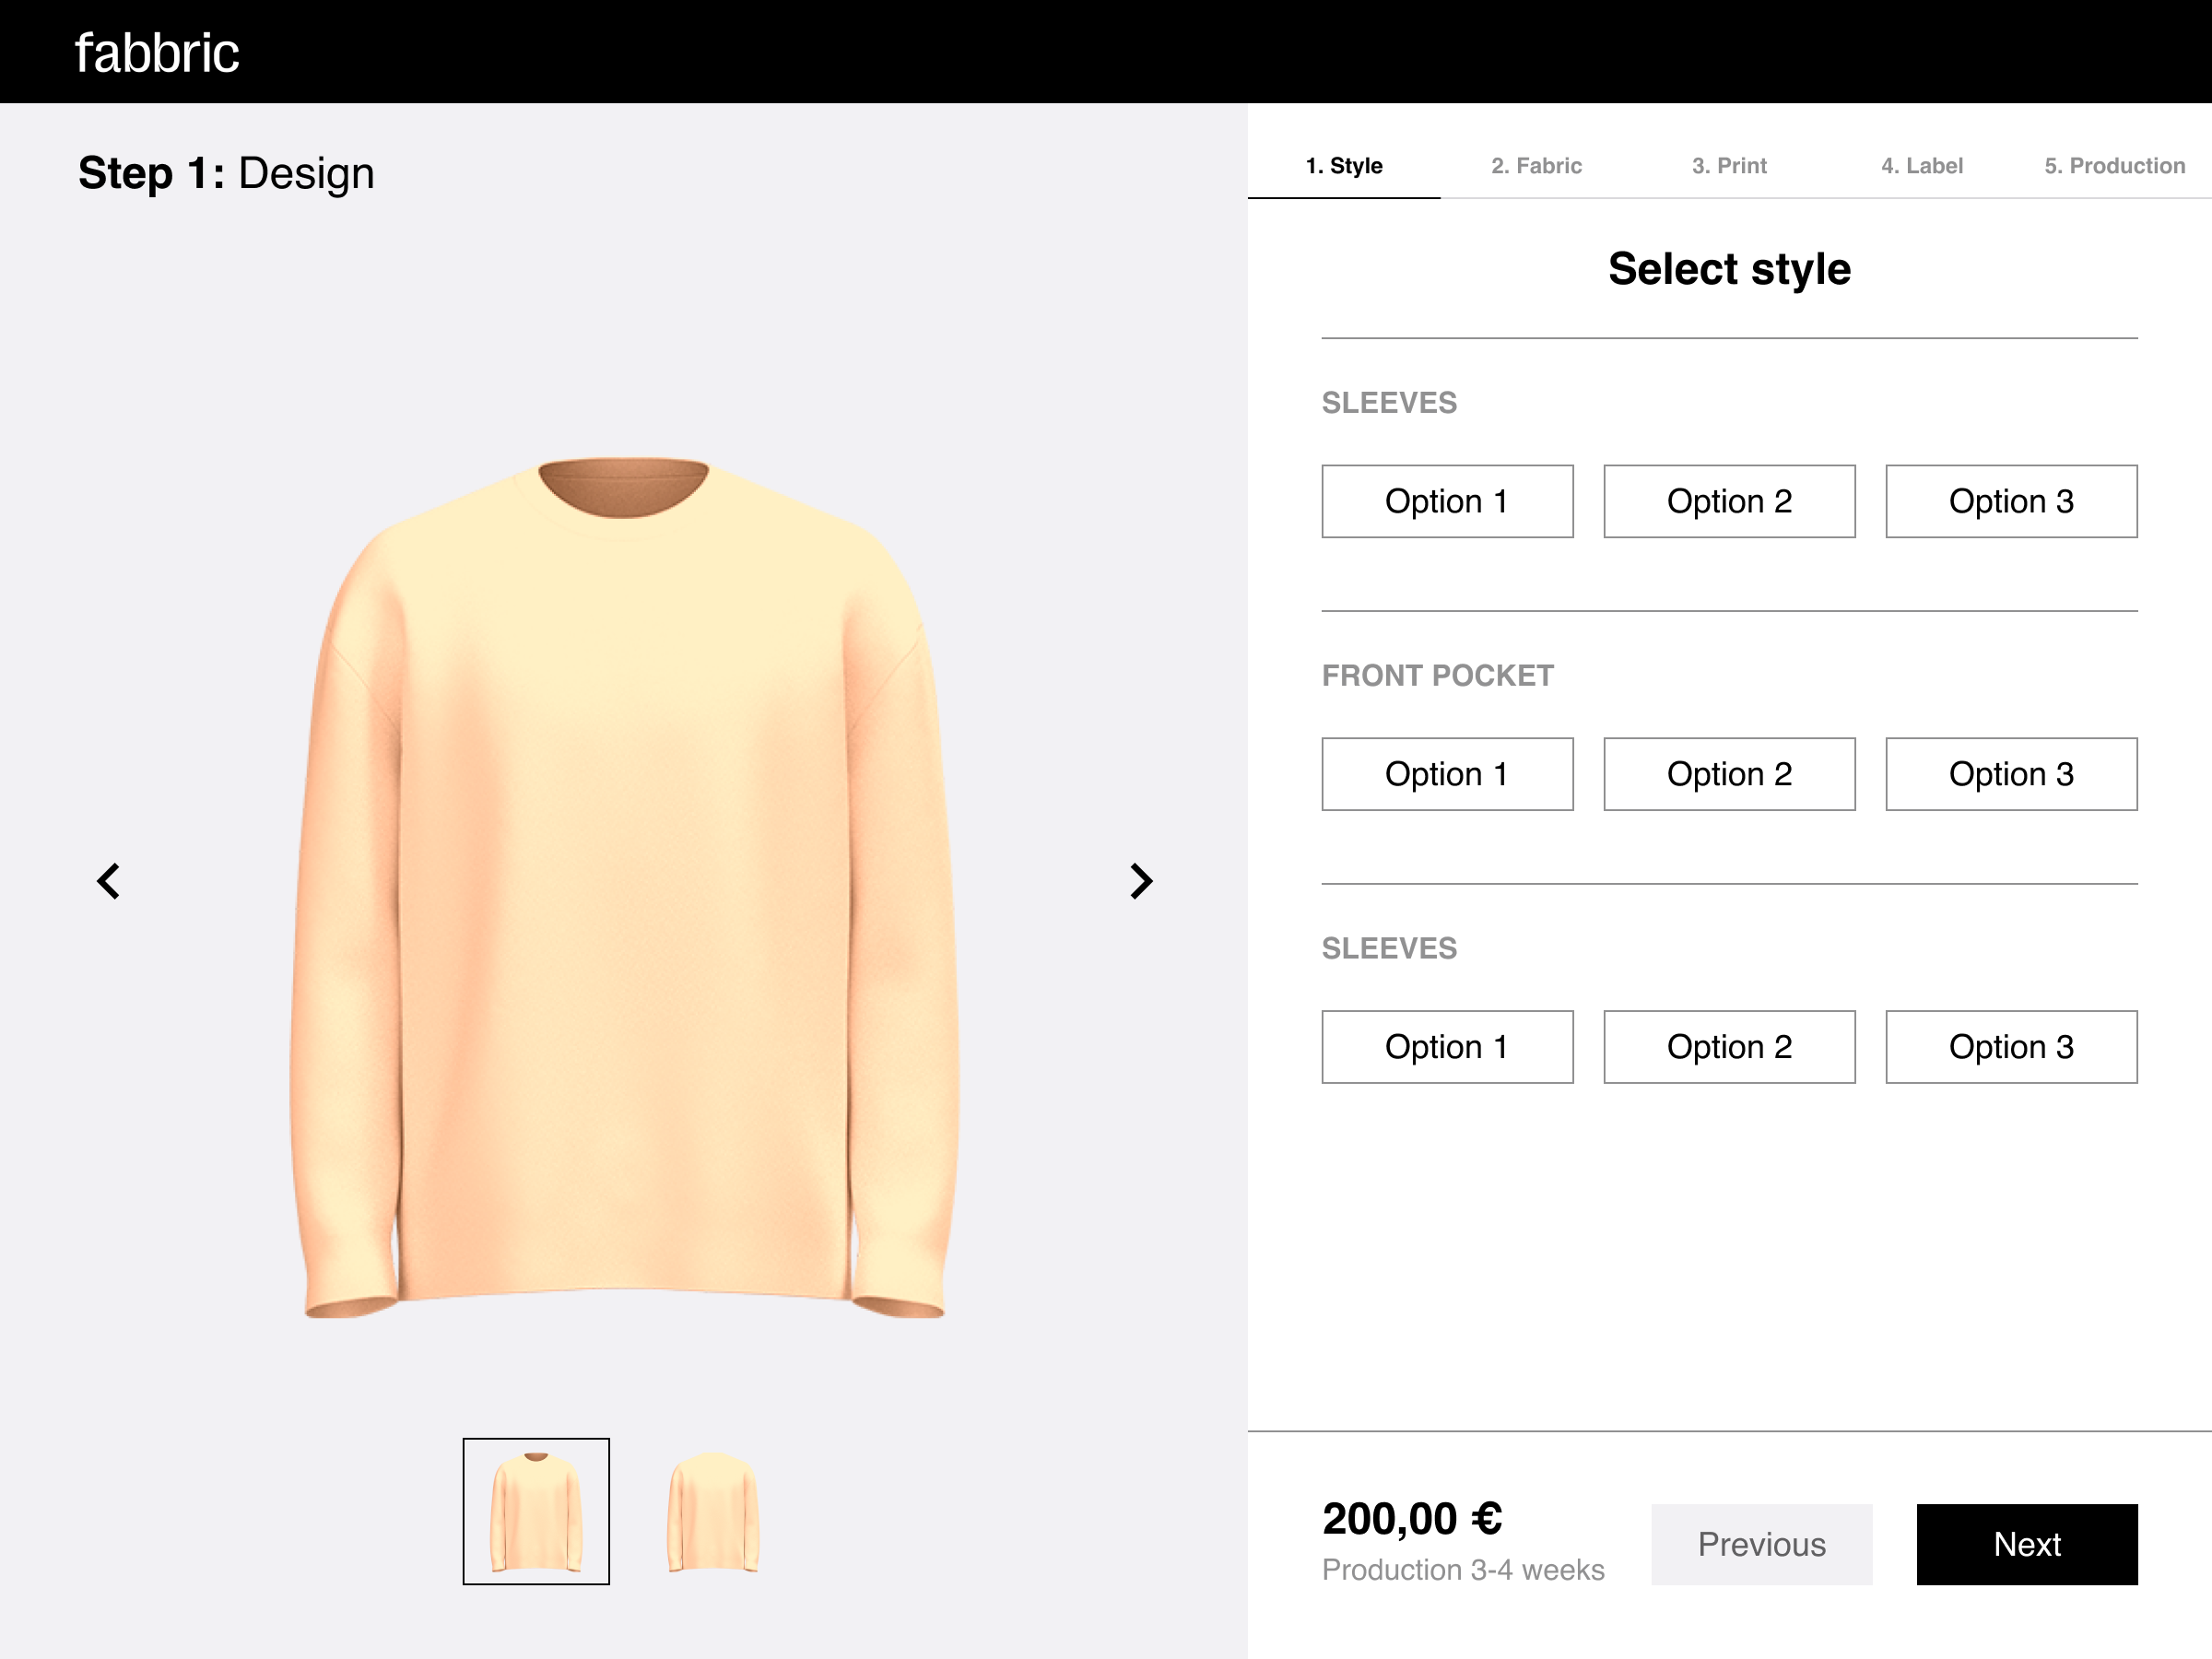Select Option 3 in bottom Sleeves section
The image size is (2212, 1659).
(2011, 1047)
